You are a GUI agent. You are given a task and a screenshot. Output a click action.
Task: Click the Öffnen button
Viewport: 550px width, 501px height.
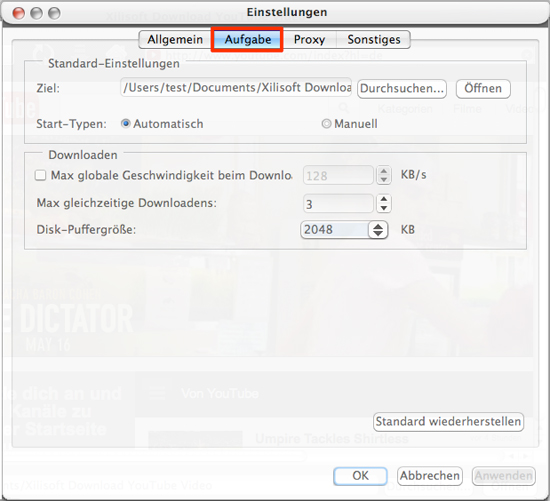tap(483, 88)
